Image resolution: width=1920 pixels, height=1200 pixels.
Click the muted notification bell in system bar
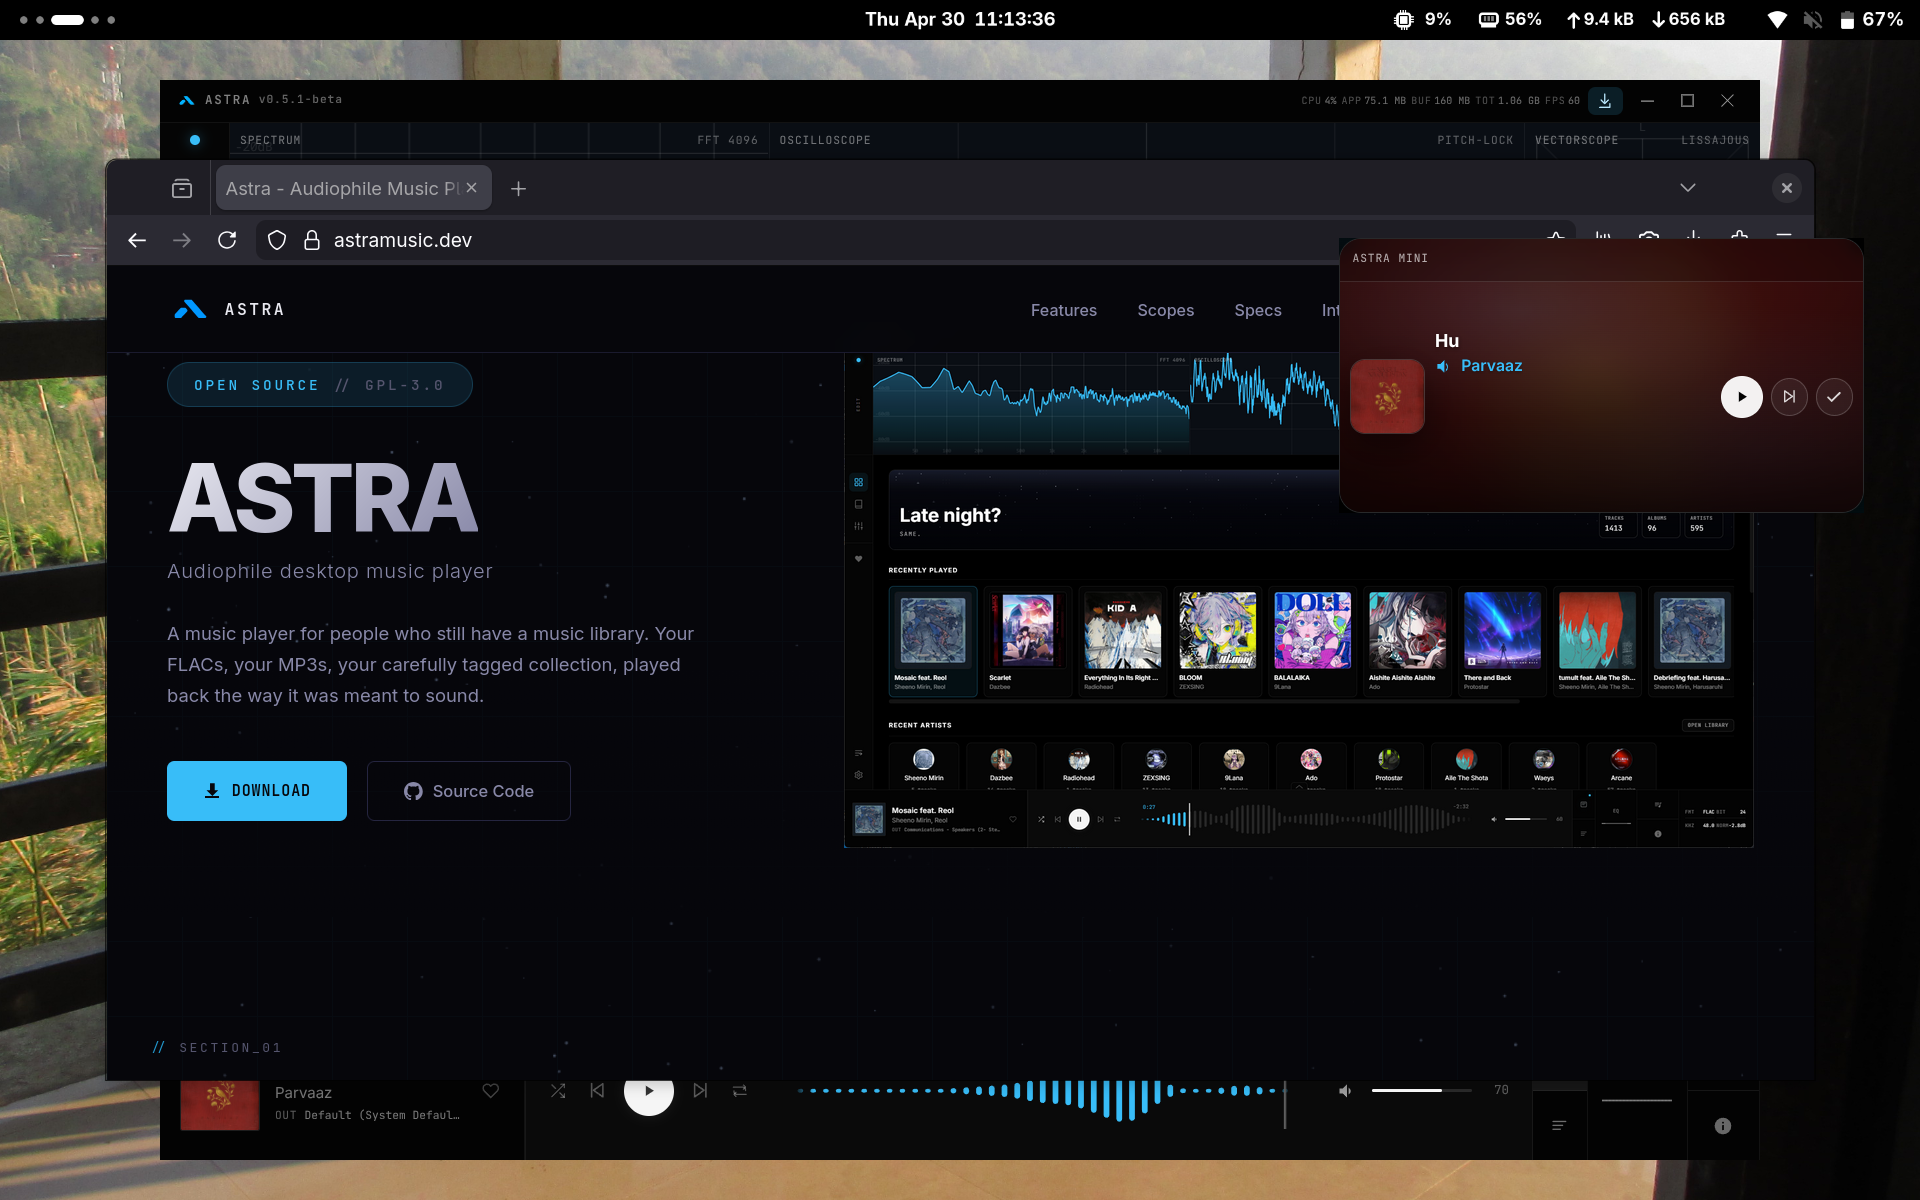[x=1812, y=19]
